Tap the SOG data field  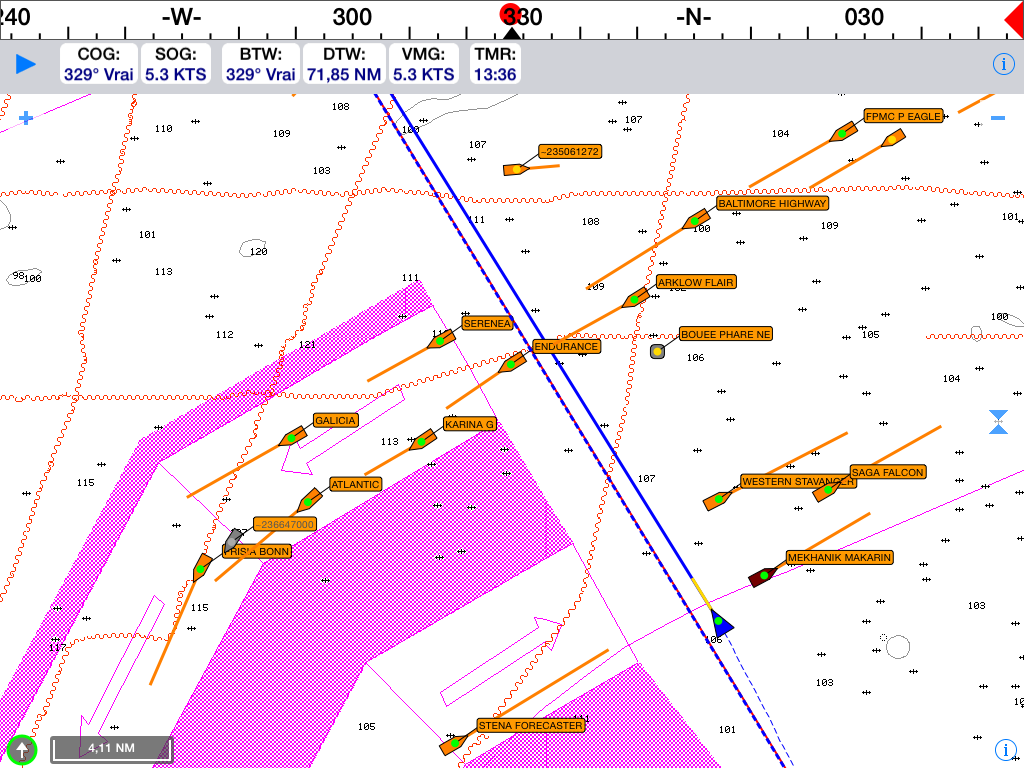click(176, 64)
